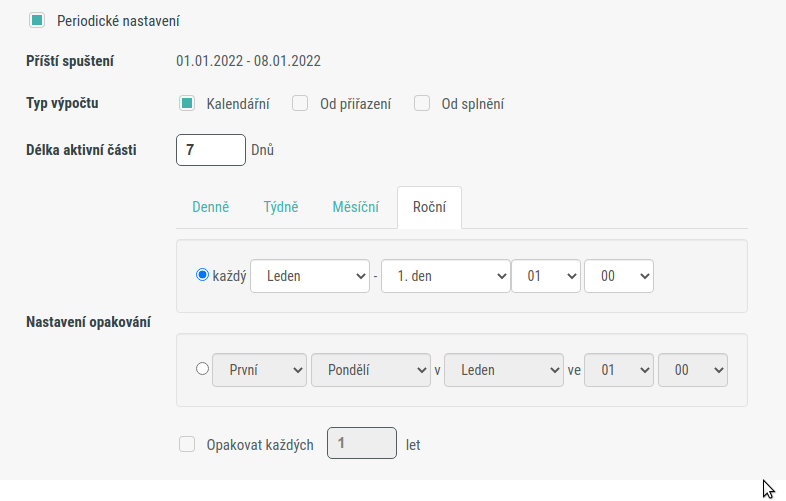Image resolution: width=786 pixels, height=501 pixels.
Task: Enable the Opakovat každých checkbox
Action: pyautogui.click(x=187, y=444)
